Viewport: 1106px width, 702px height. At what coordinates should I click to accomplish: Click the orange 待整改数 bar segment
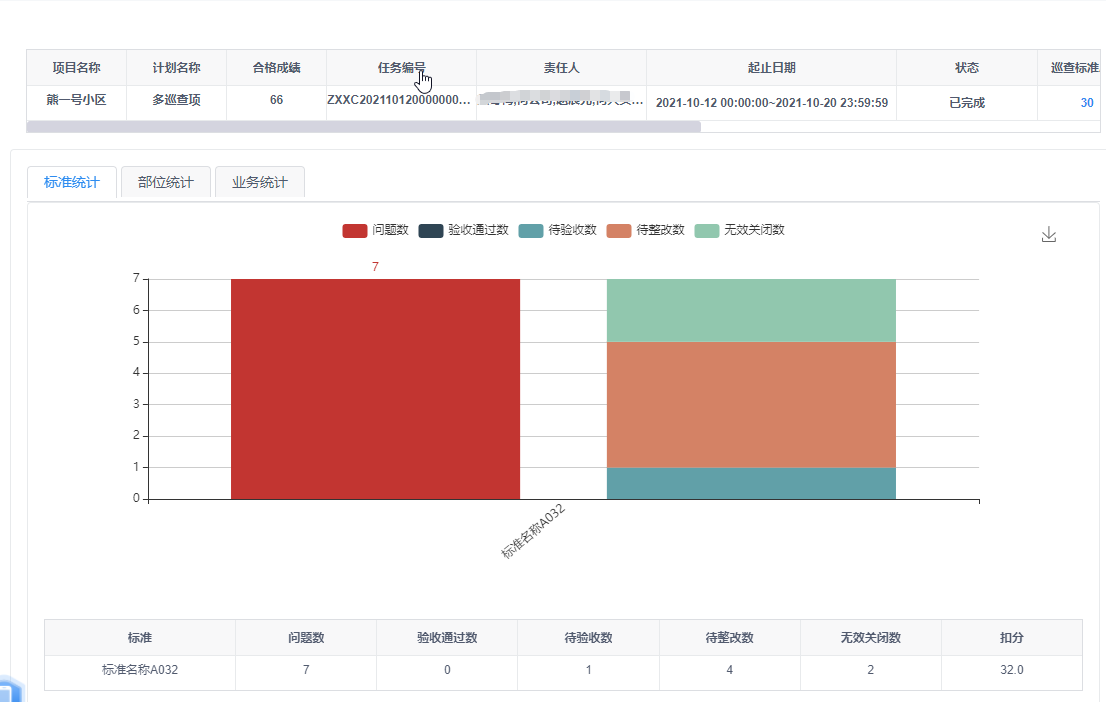tap(751, 404)
